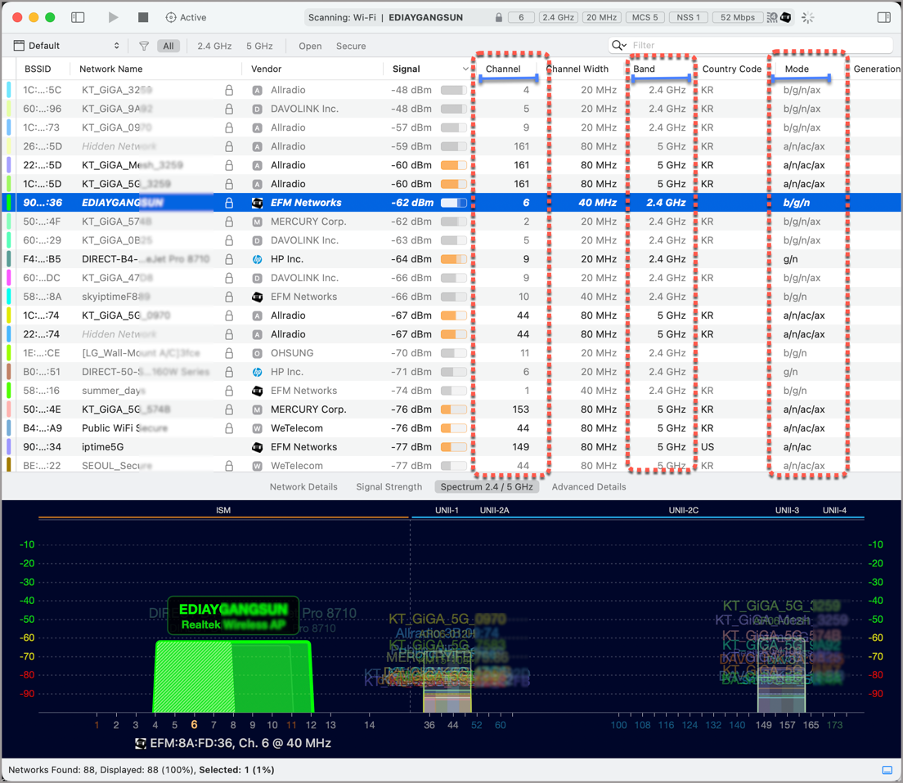Click the EFM vendor icon in scanning bar

pyautogui.click(x=785, y=17)
